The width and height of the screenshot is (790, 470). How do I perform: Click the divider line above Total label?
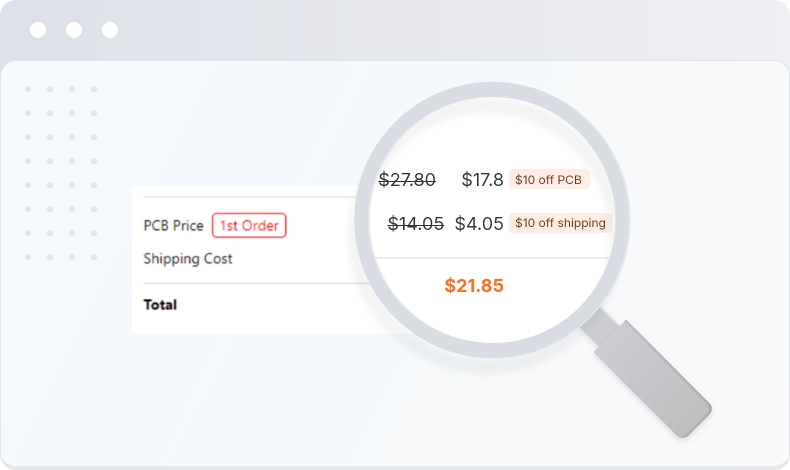coord(250,283)
